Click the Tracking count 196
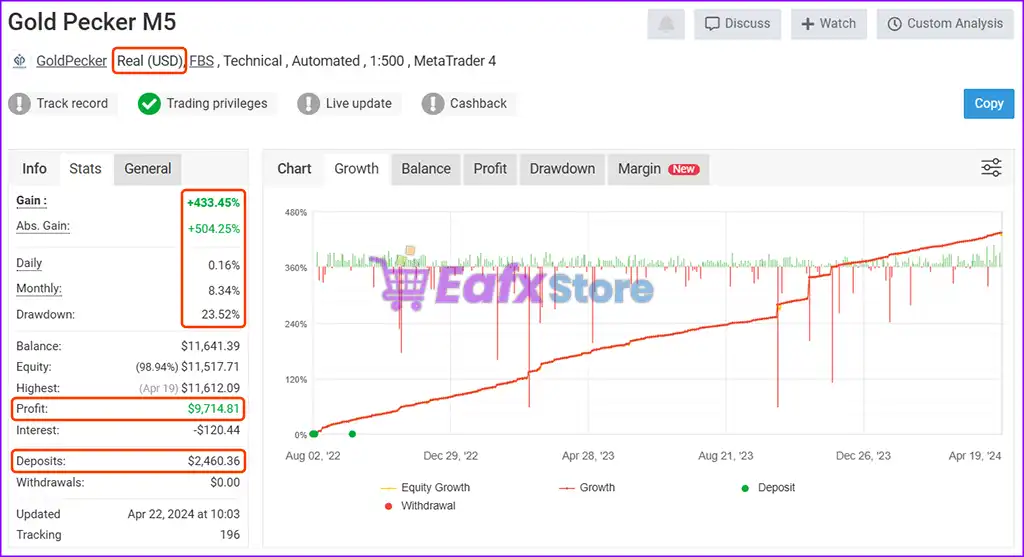Viewport: 1024px width, 557px height. [230, 535]
